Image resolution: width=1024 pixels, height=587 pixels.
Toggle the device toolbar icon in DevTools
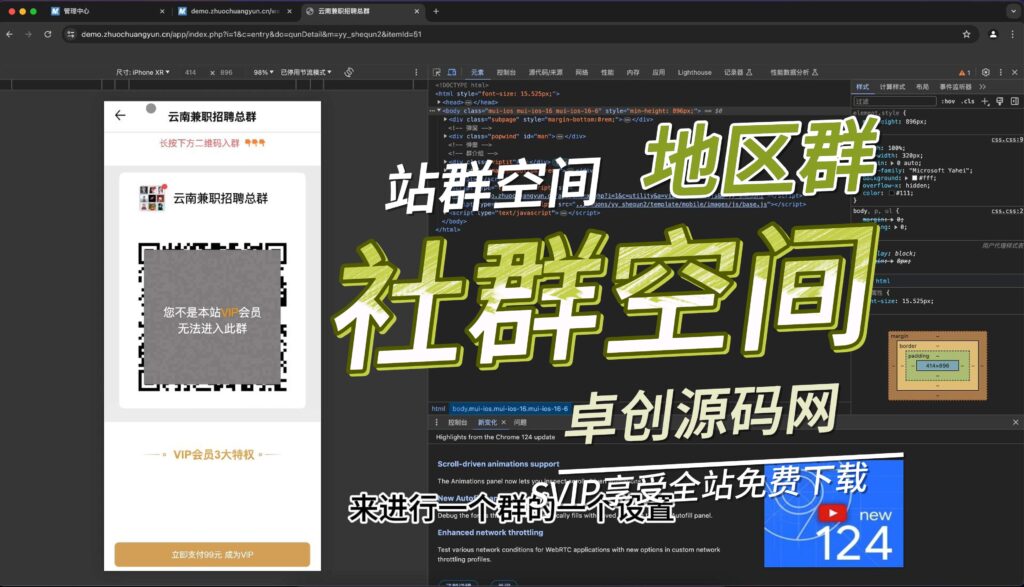click(451, 72)
